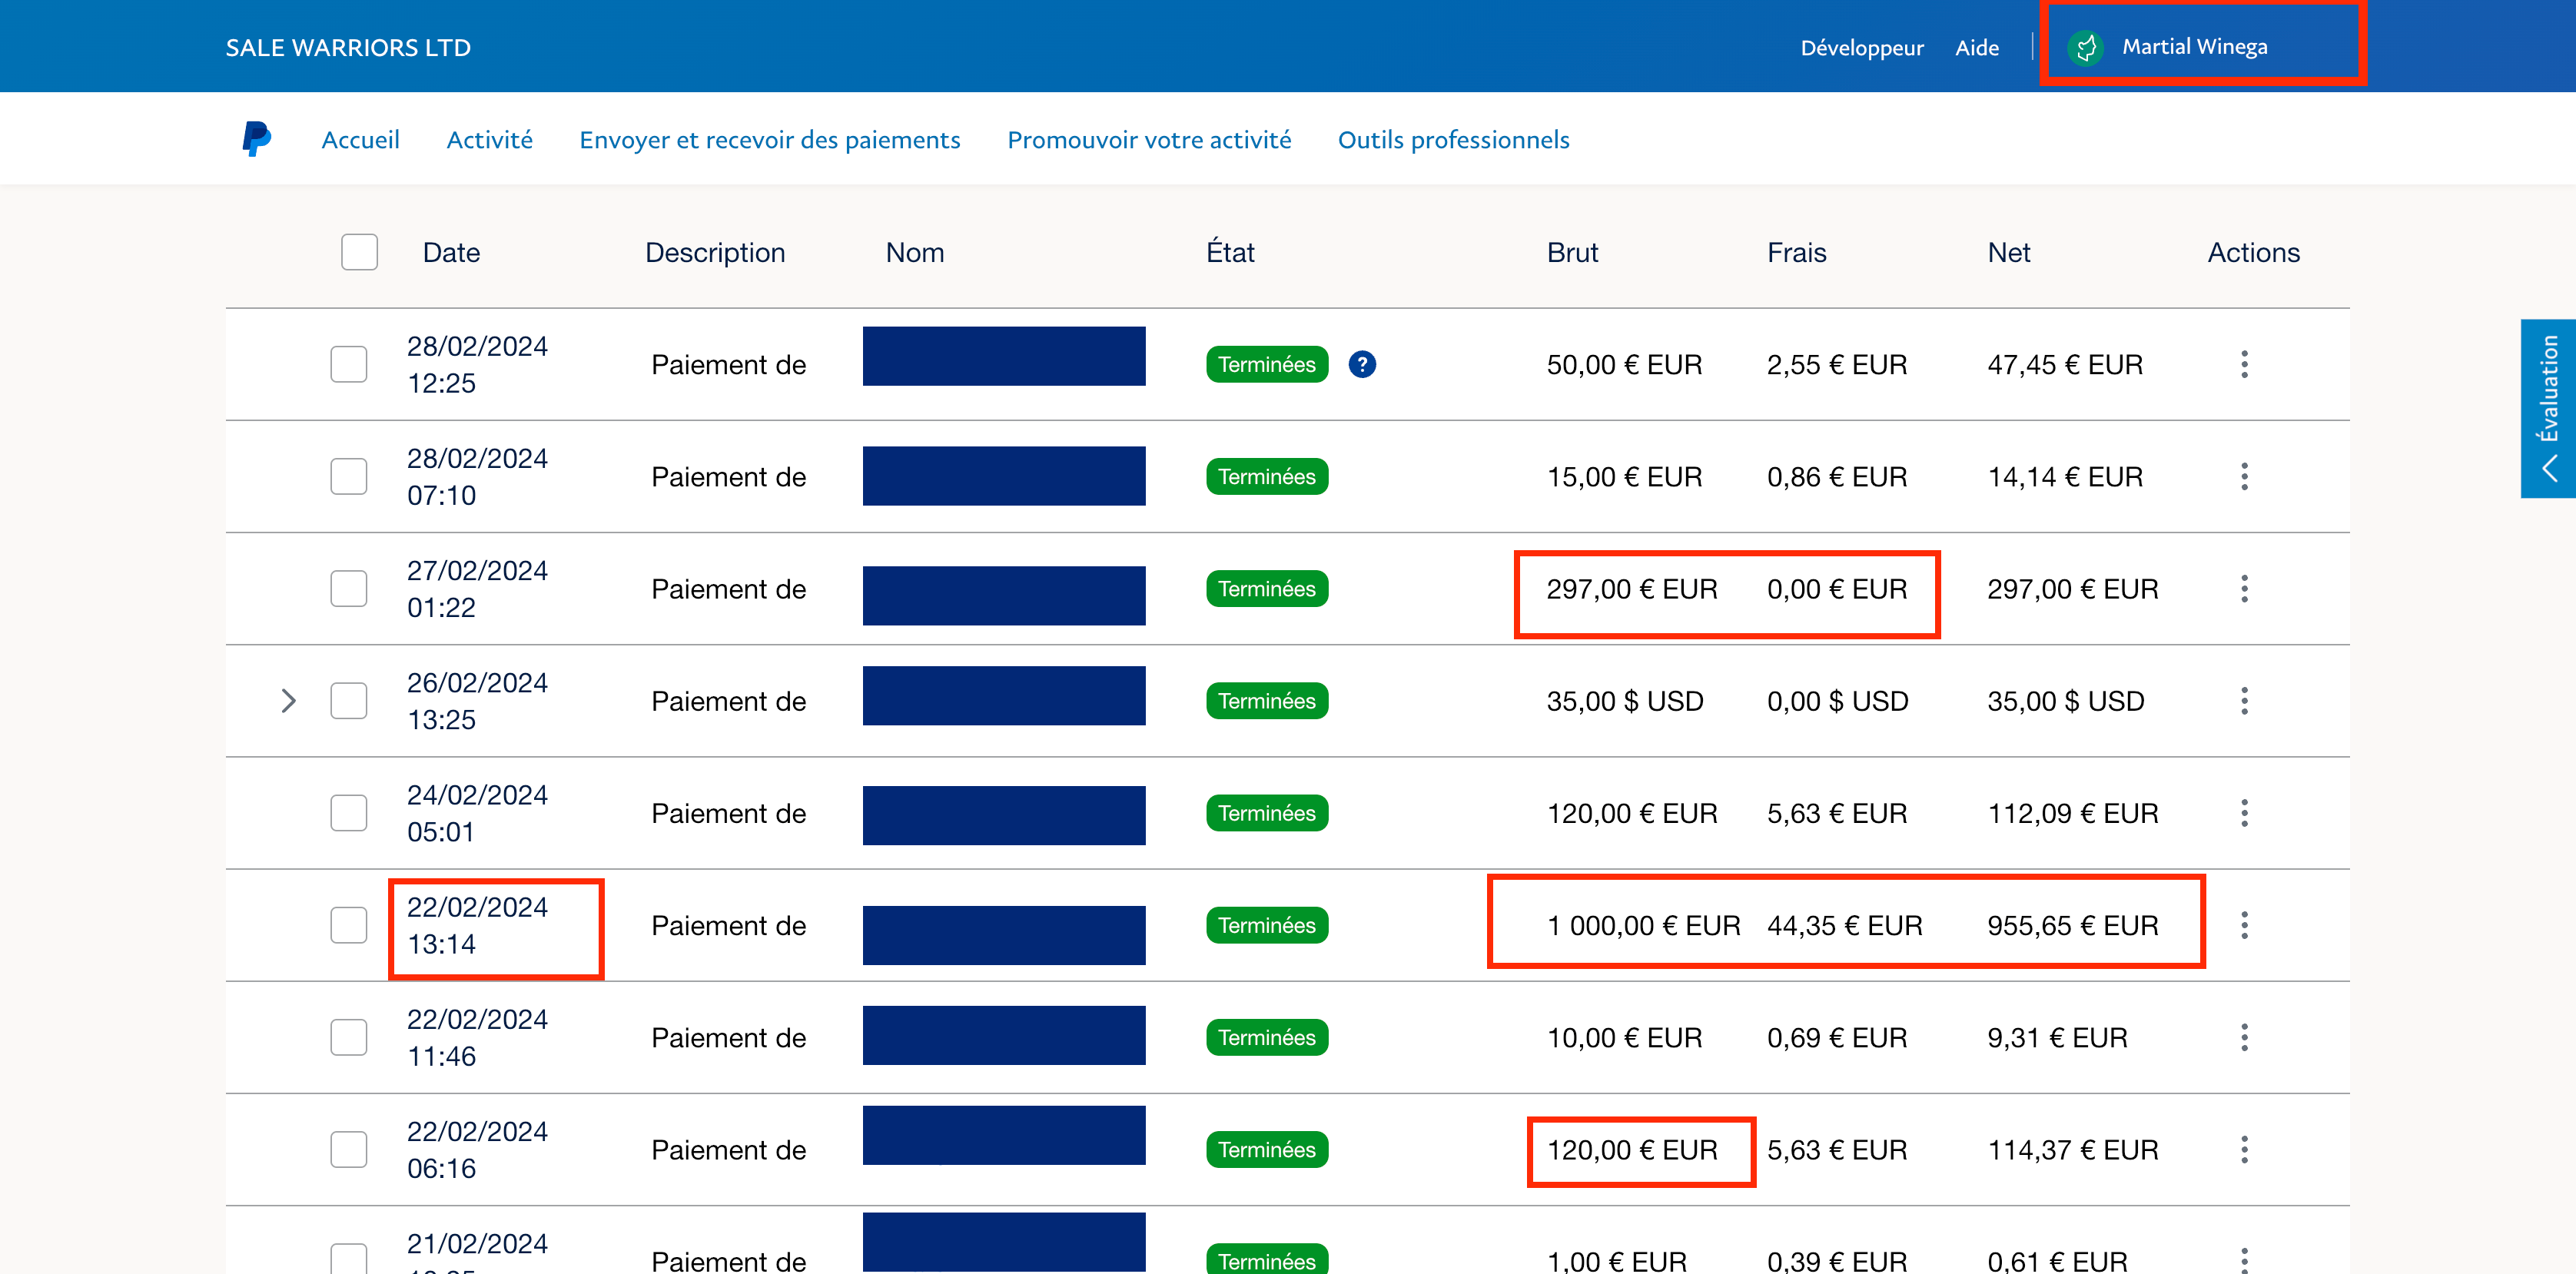Click the Développeur link
2576x1274 pixels.
click(x=1861, y=48)
